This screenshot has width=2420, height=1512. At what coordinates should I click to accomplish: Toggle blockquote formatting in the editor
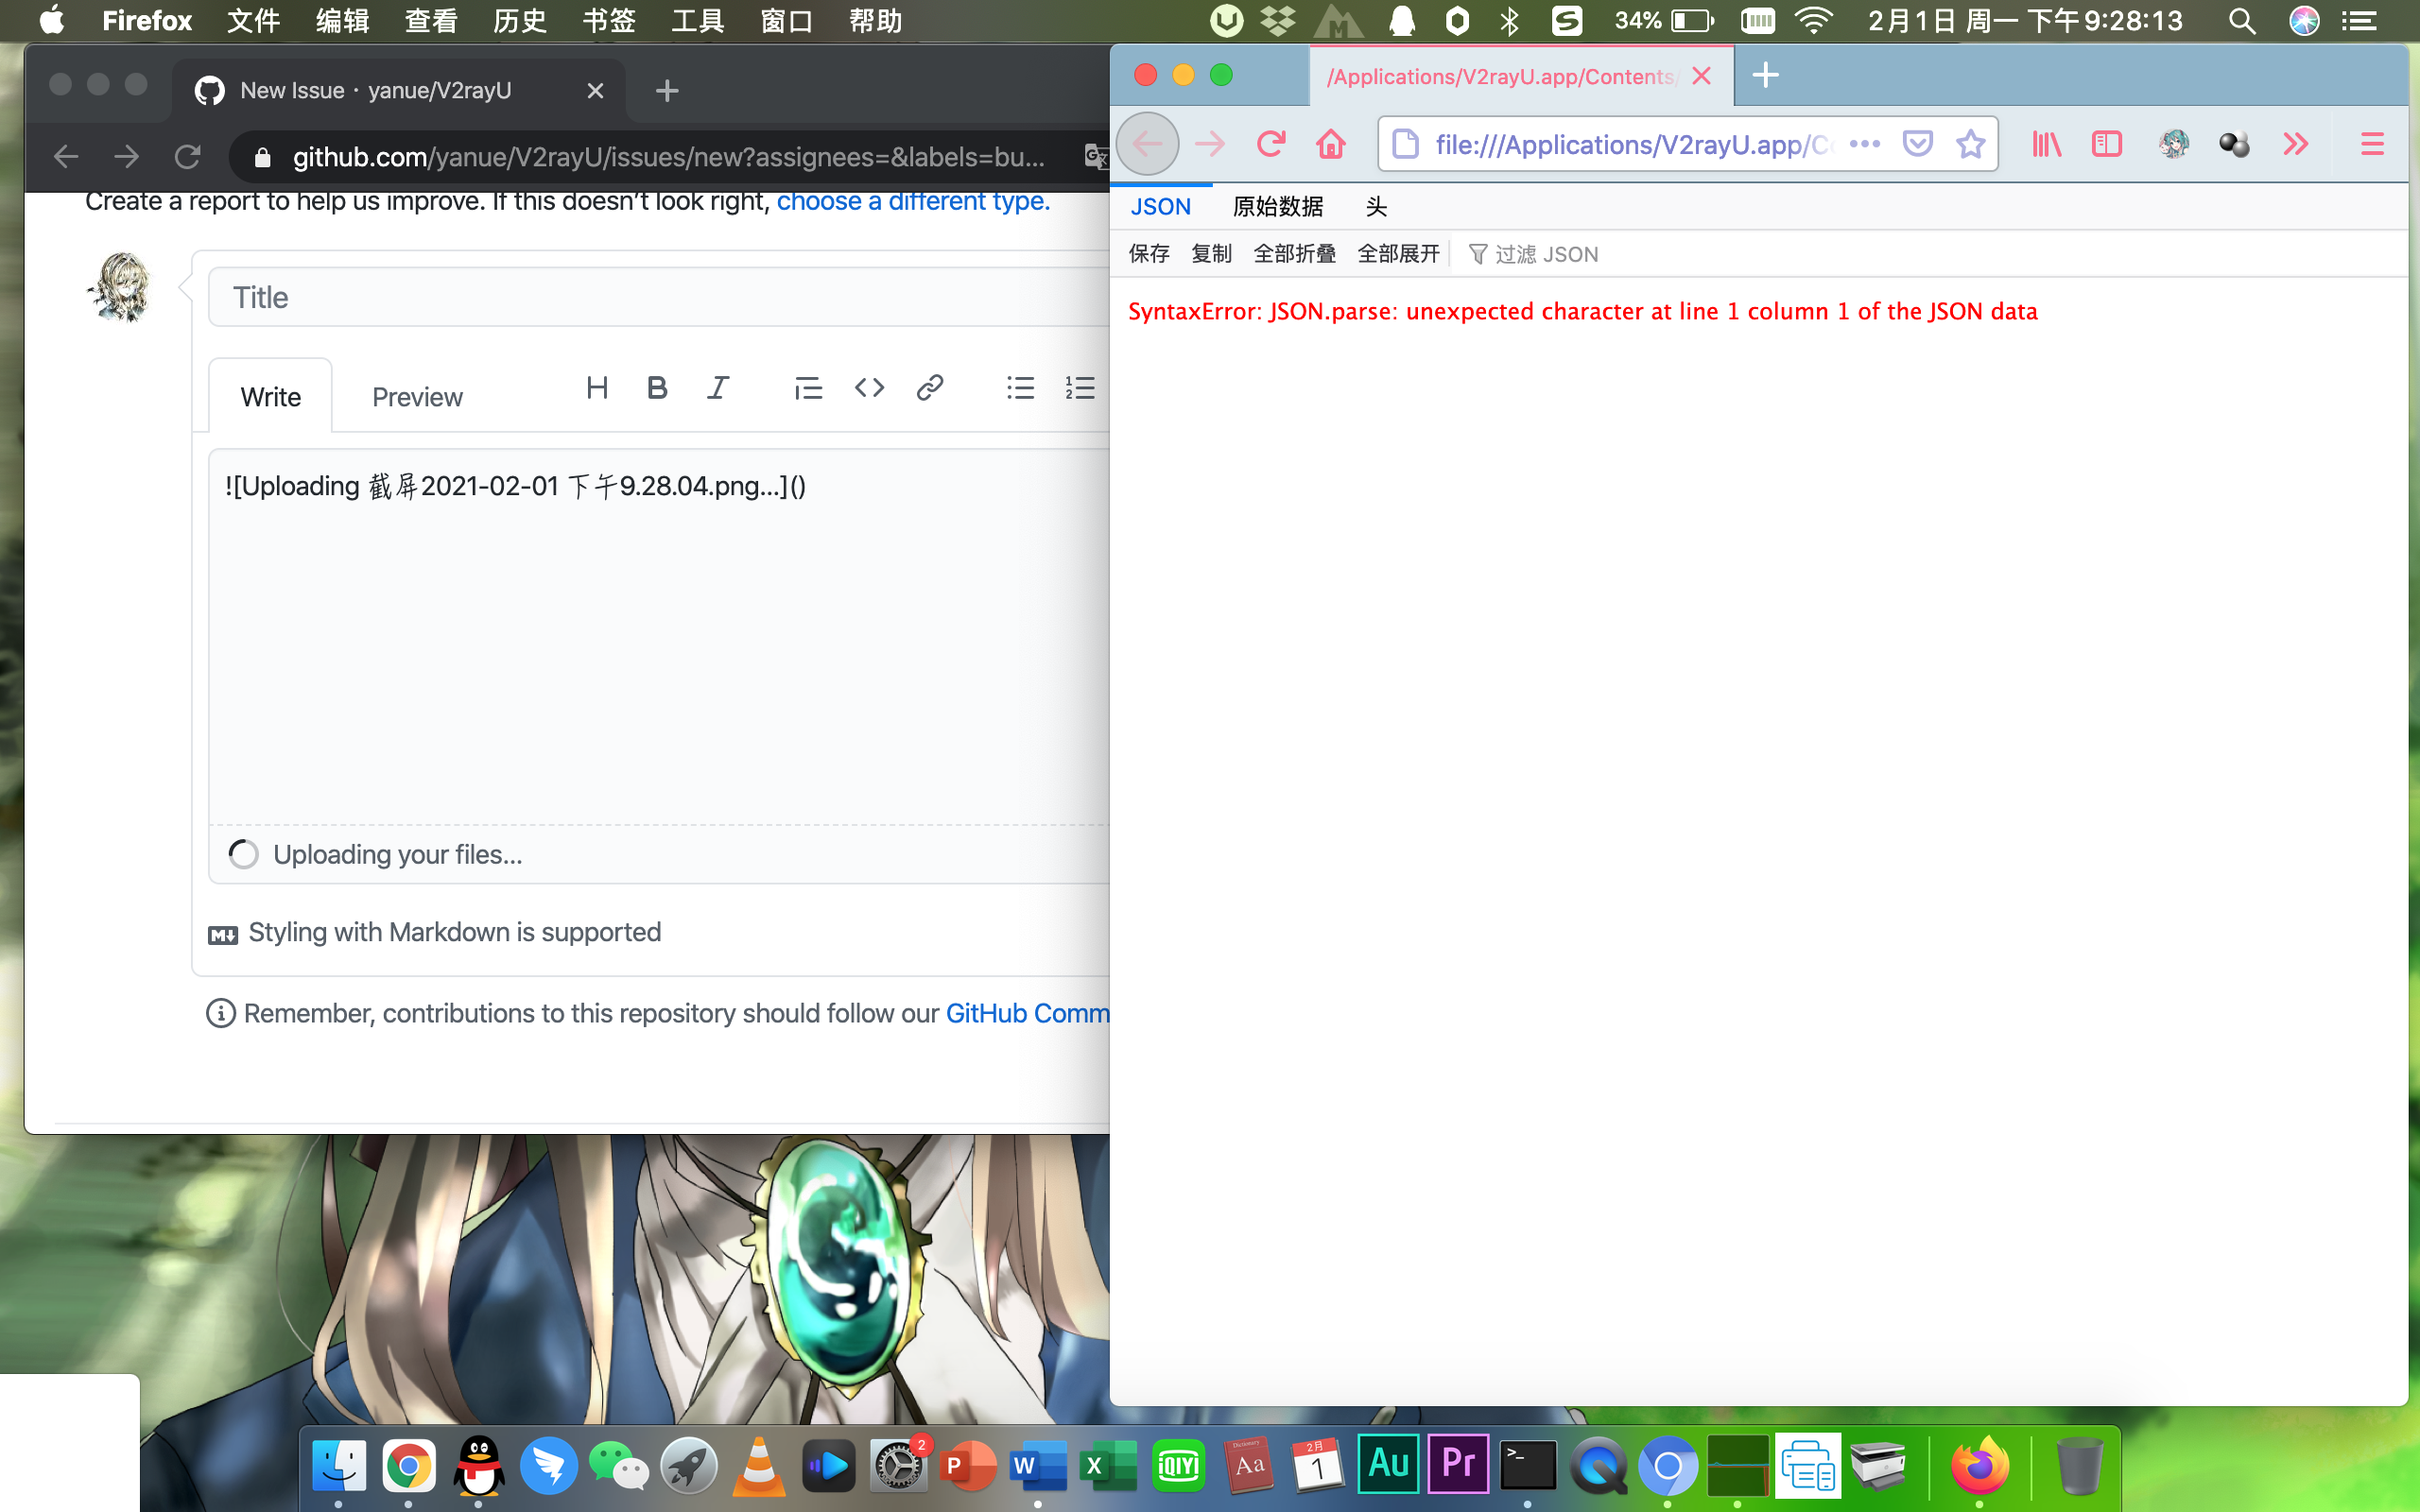click(808, 388)
